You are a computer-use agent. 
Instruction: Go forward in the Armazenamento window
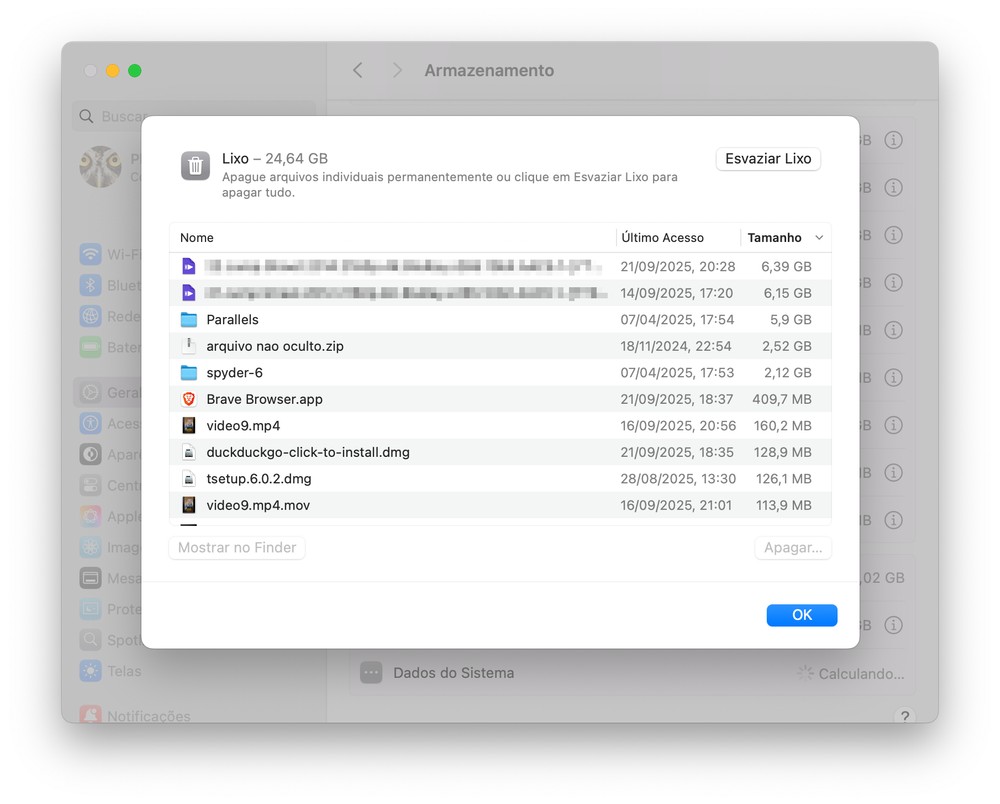tap(397, 70)
